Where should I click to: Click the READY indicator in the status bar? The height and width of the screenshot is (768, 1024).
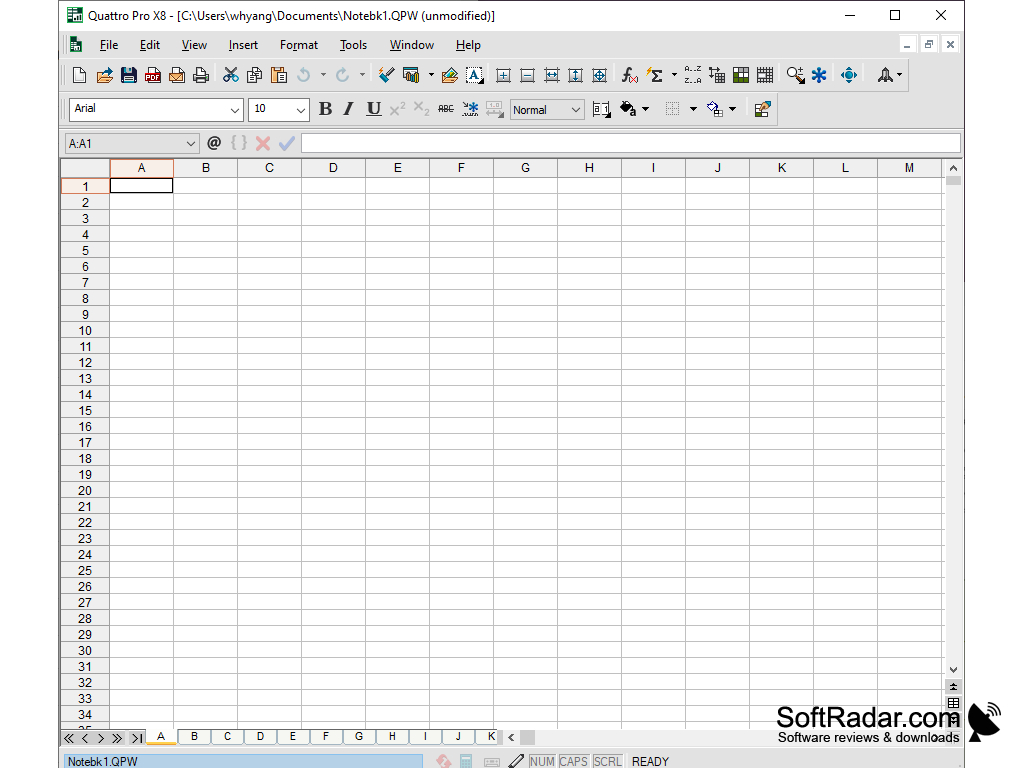pos(650,761)
